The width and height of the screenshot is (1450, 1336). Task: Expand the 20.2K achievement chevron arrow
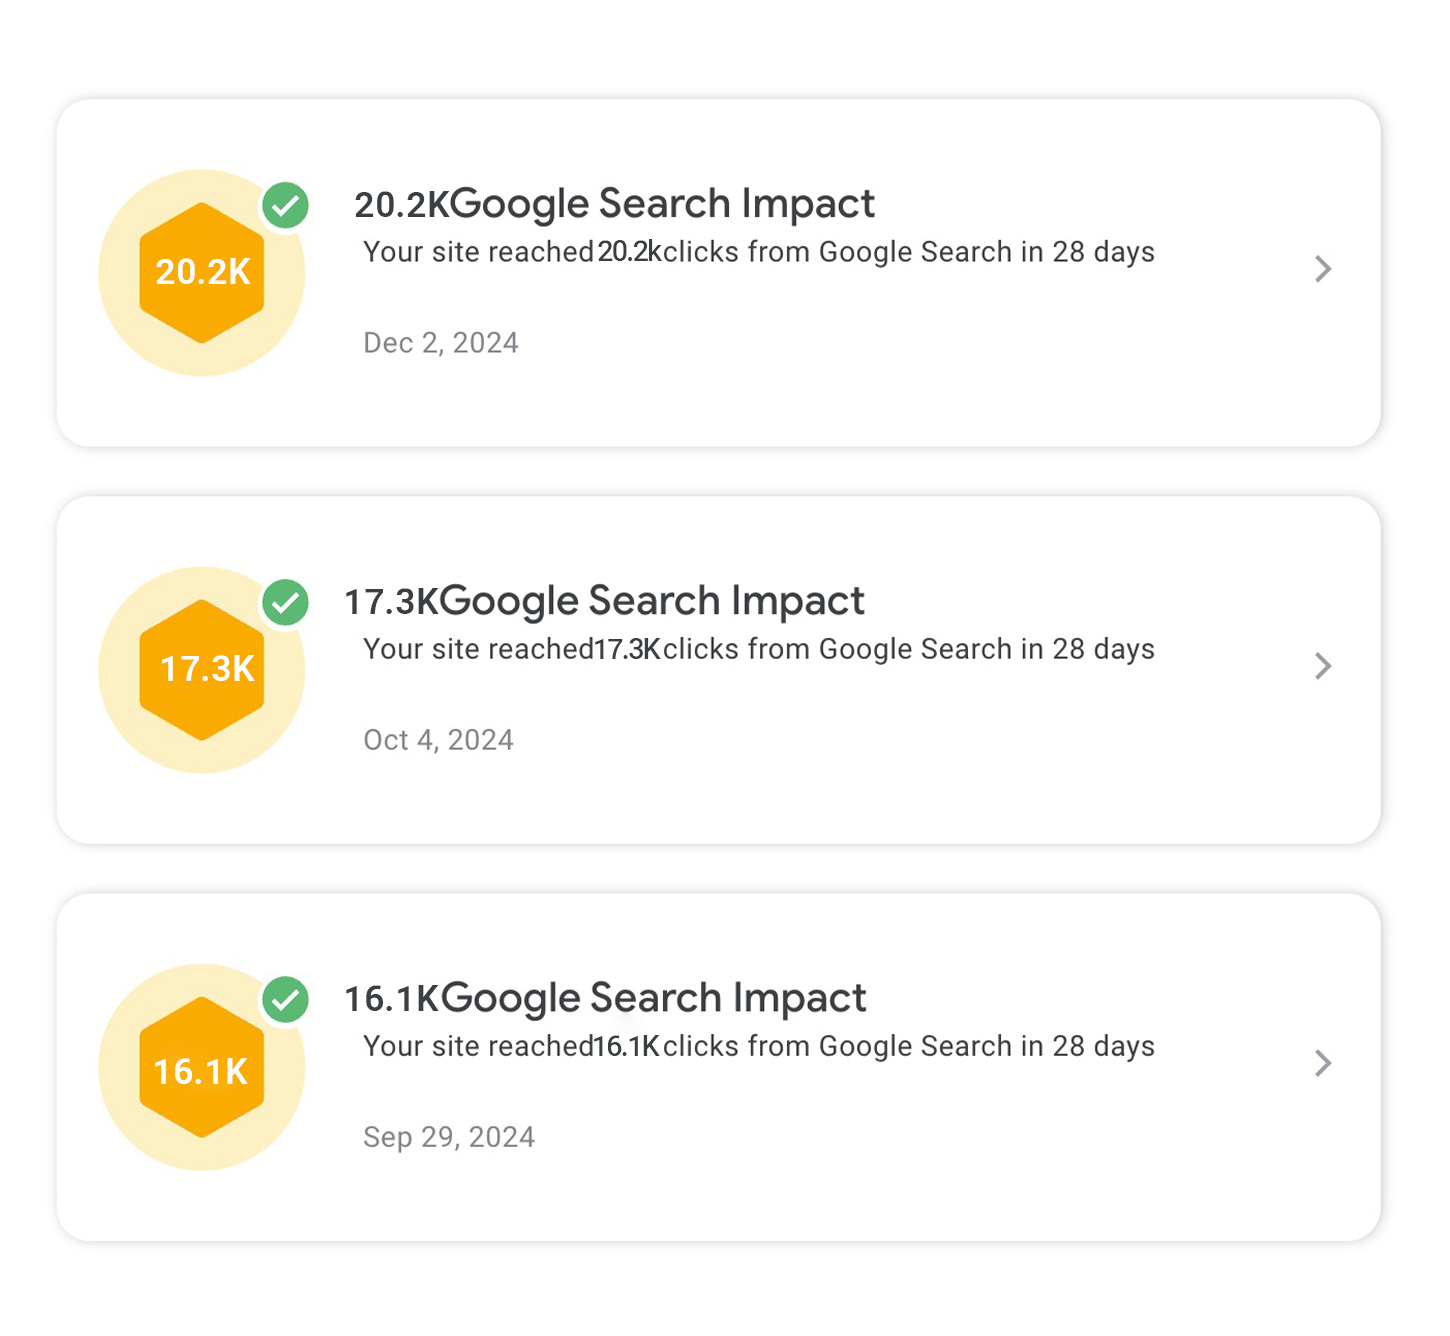click(x=1323, y=269)
